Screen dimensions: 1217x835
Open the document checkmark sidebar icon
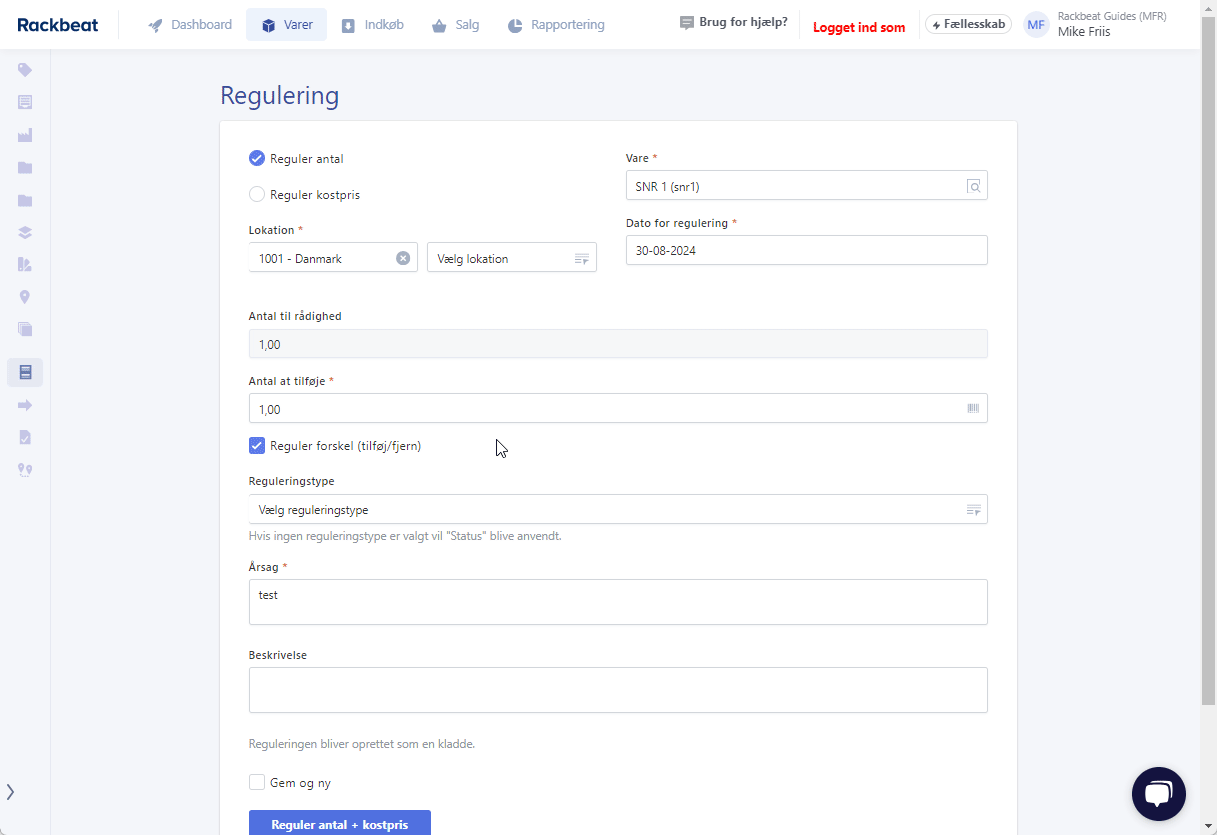25,437
